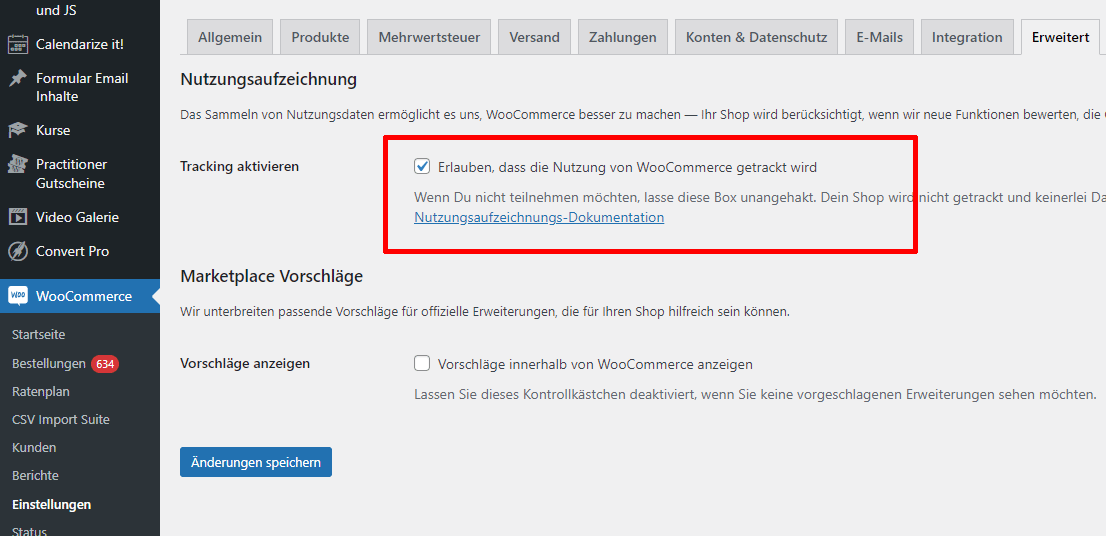Switch to the Versand tab

point(535,37)
